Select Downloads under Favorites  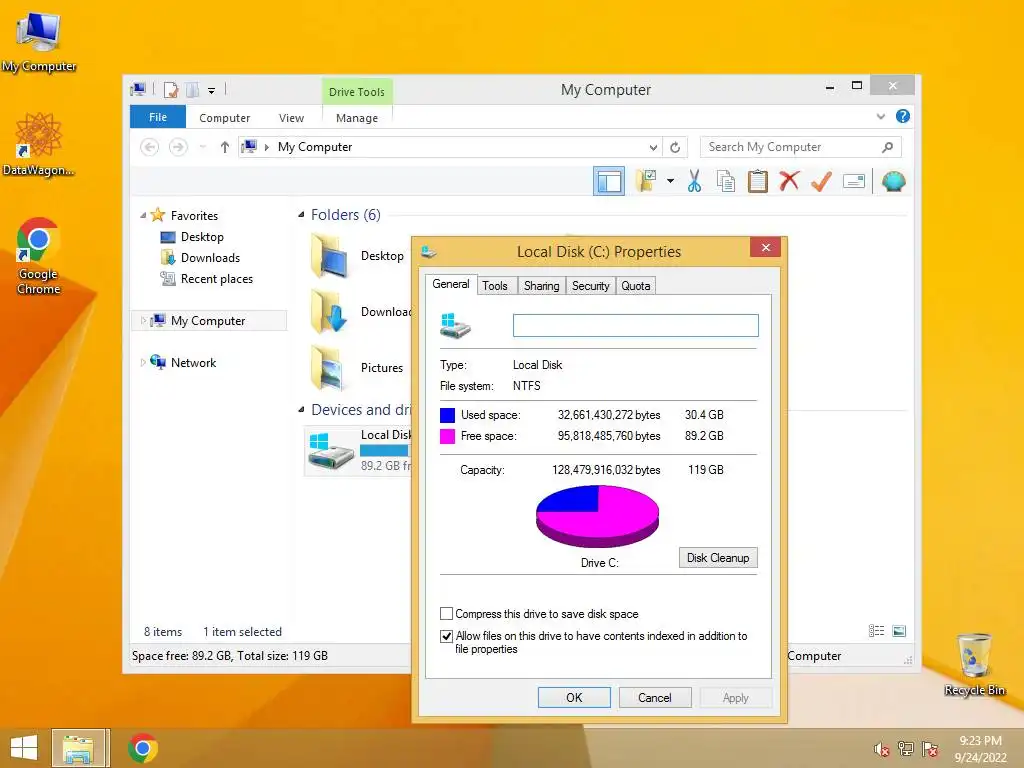[210, 257]
